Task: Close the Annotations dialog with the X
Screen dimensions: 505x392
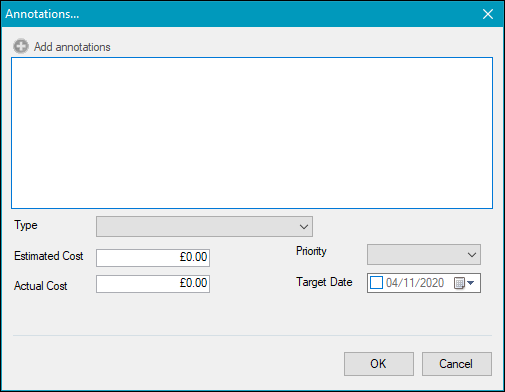Action: point(488,14)
